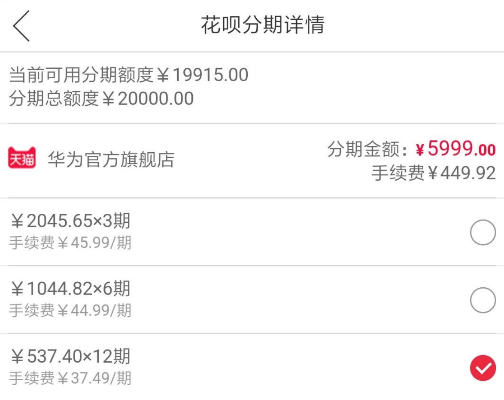
Task: Tap the 当前可用分期额度 ¥19915.00 line
Action: point(129,74)
